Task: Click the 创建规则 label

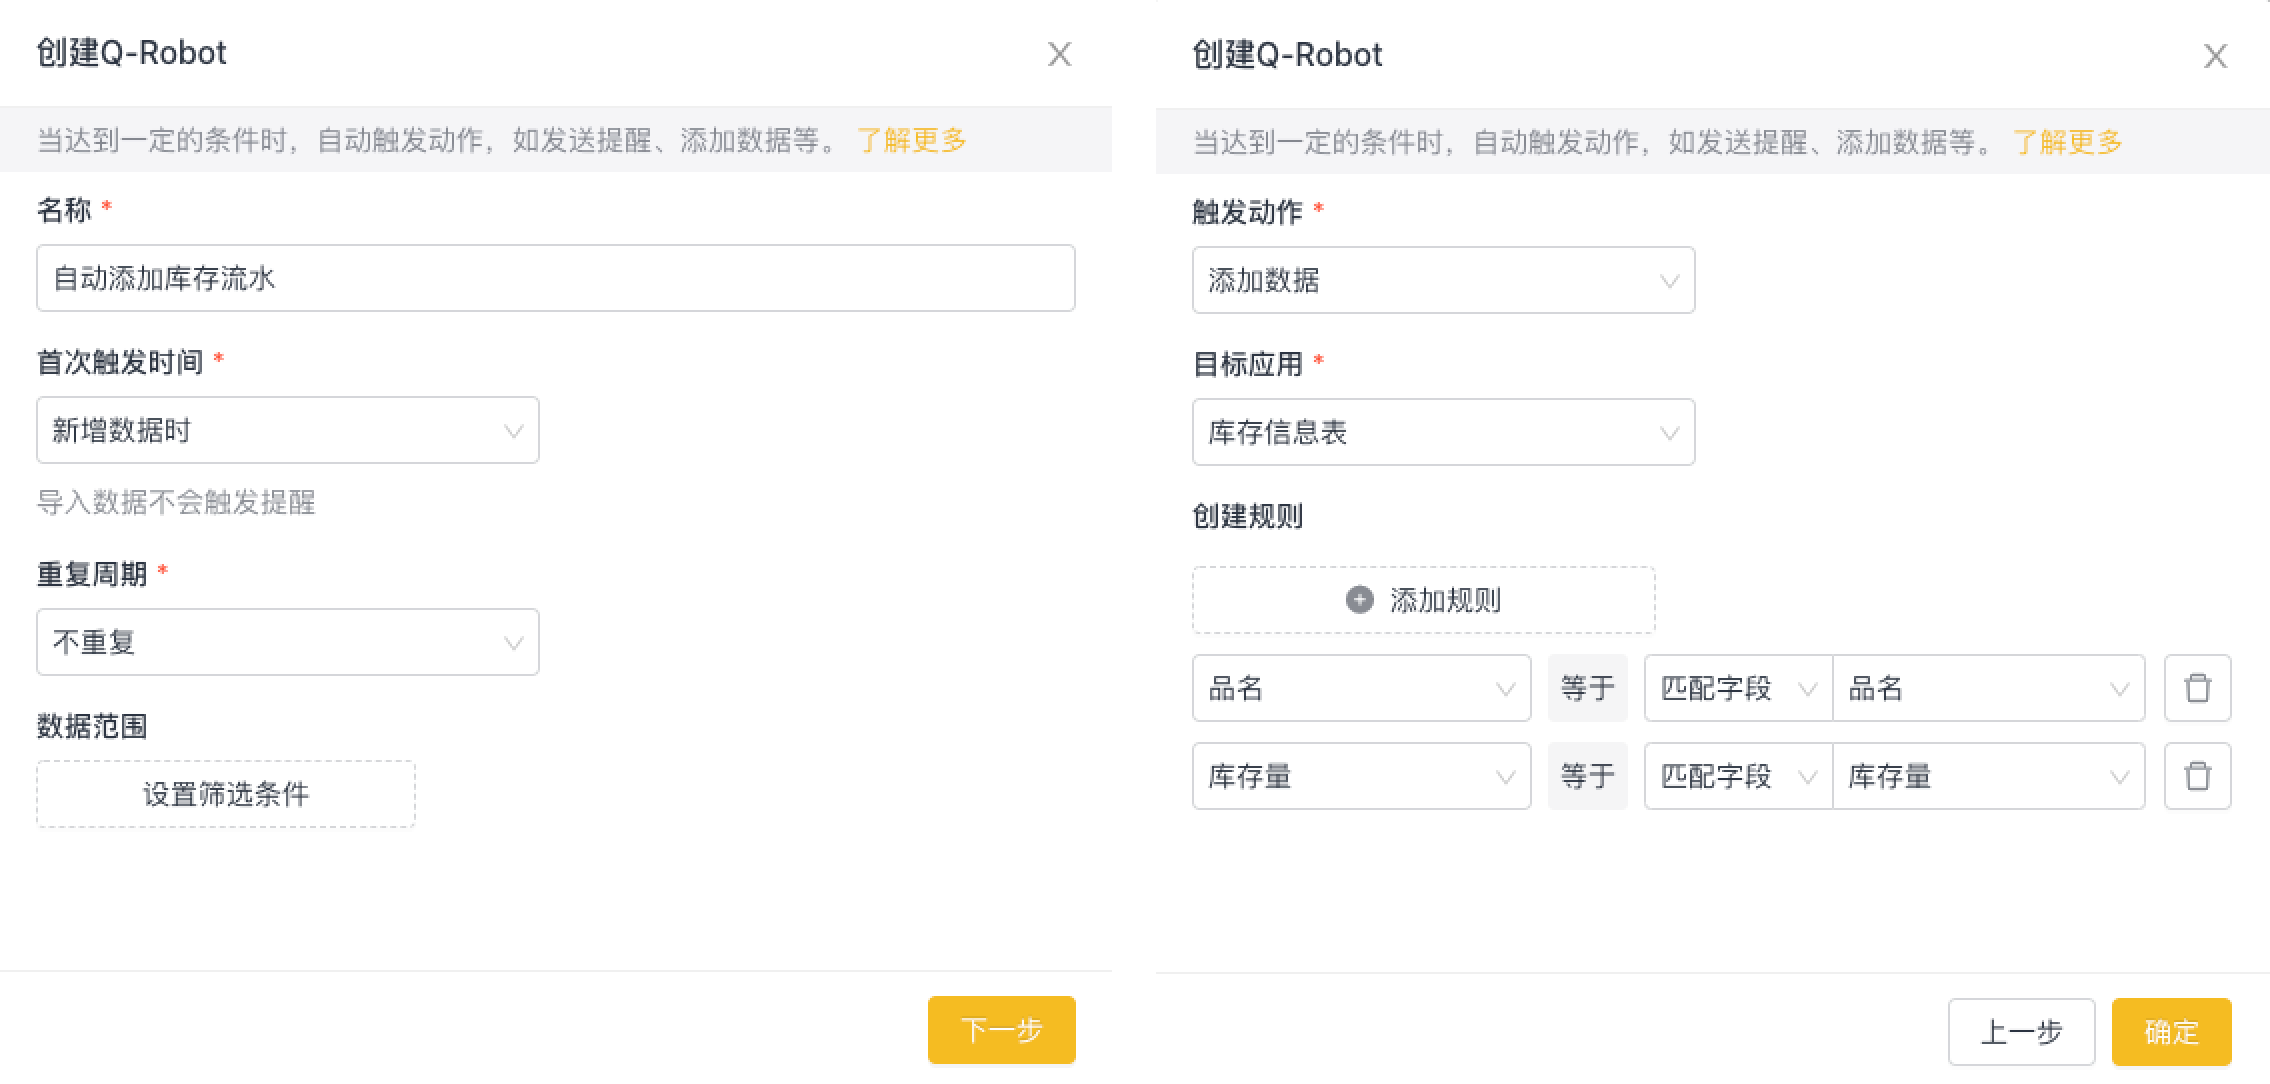Action: coord(1248,516)
